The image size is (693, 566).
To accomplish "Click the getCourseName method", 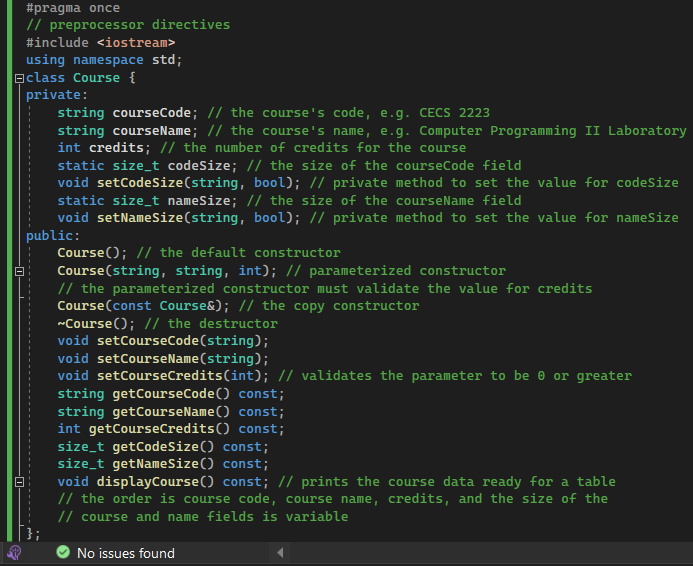I will [164, 412].
